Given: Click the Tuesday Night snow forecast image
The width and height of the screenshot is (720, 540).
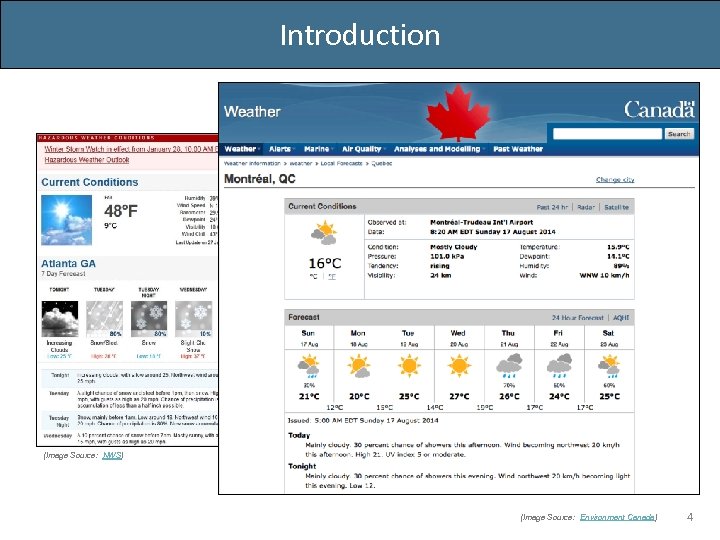Looking at the screenshot, I should click(149, 319).
